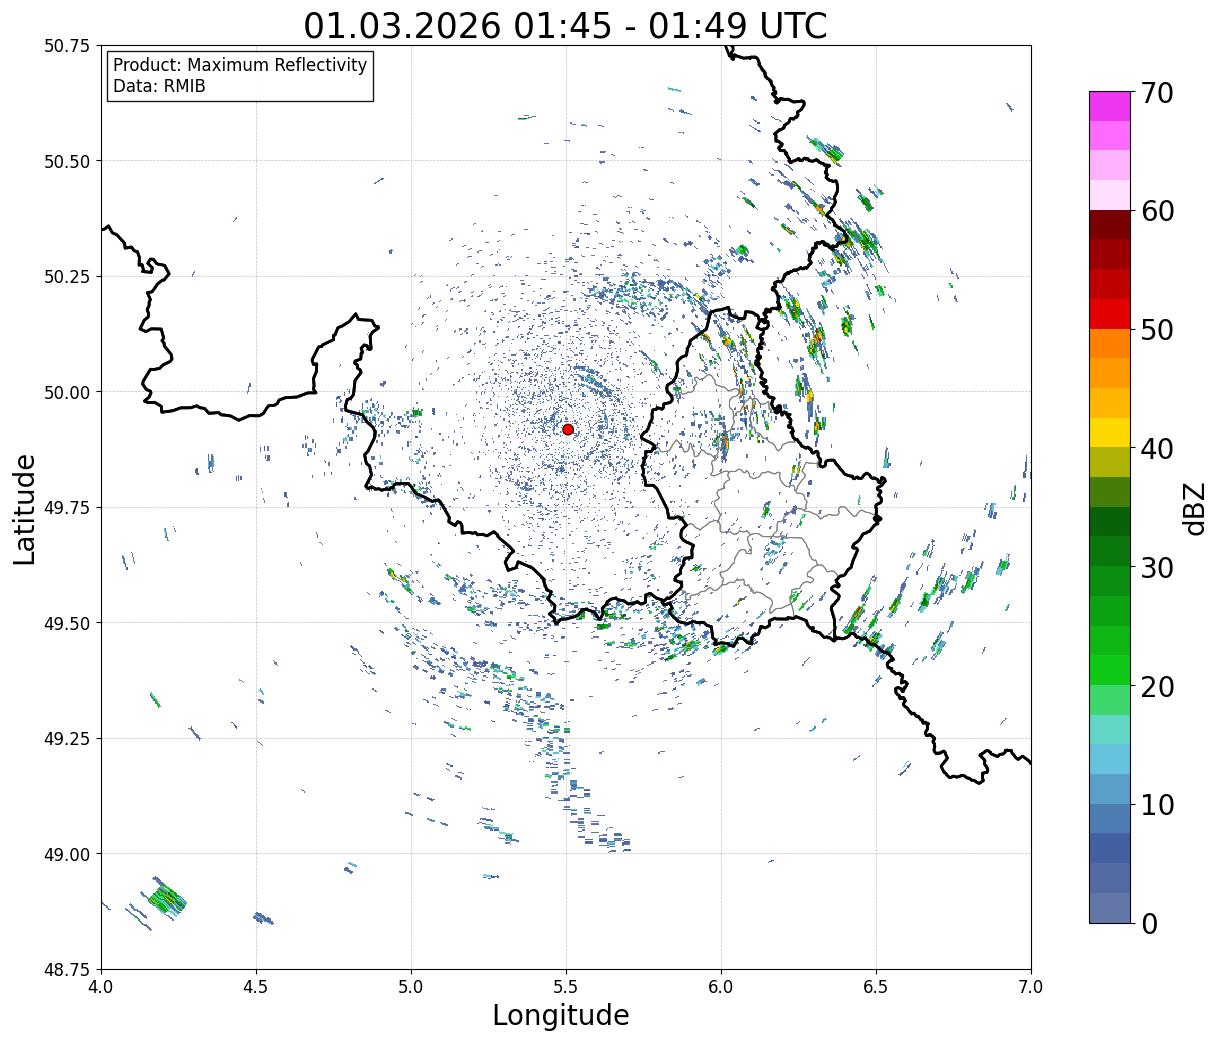
Task: Click the colorbar tick label 40
Action: point(1156,449)
